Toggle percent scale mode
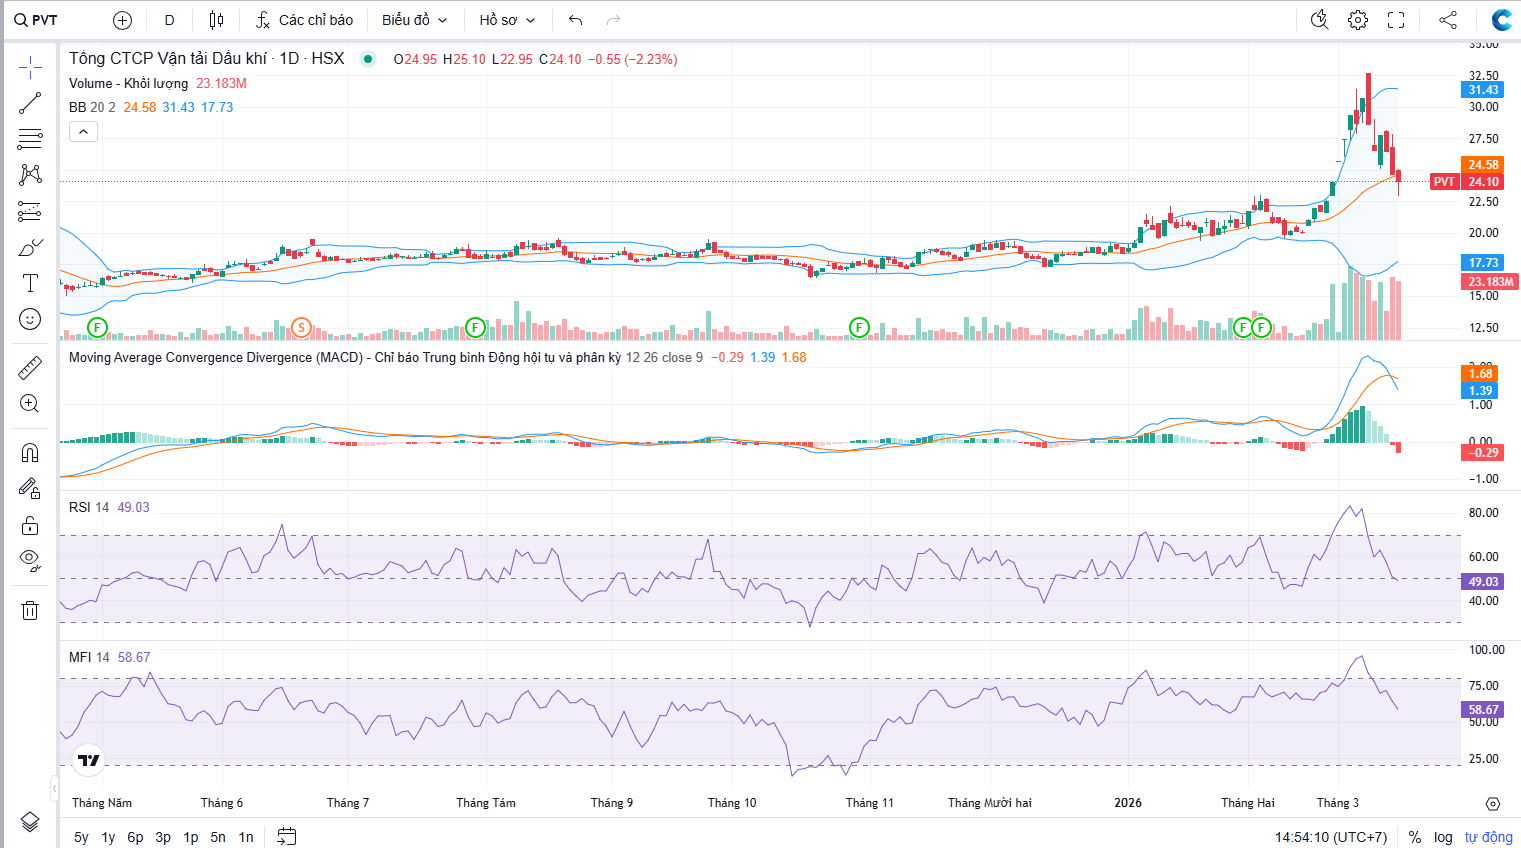The height and width of the screenshot is (848, 1521). click(x=1415, y=837)
